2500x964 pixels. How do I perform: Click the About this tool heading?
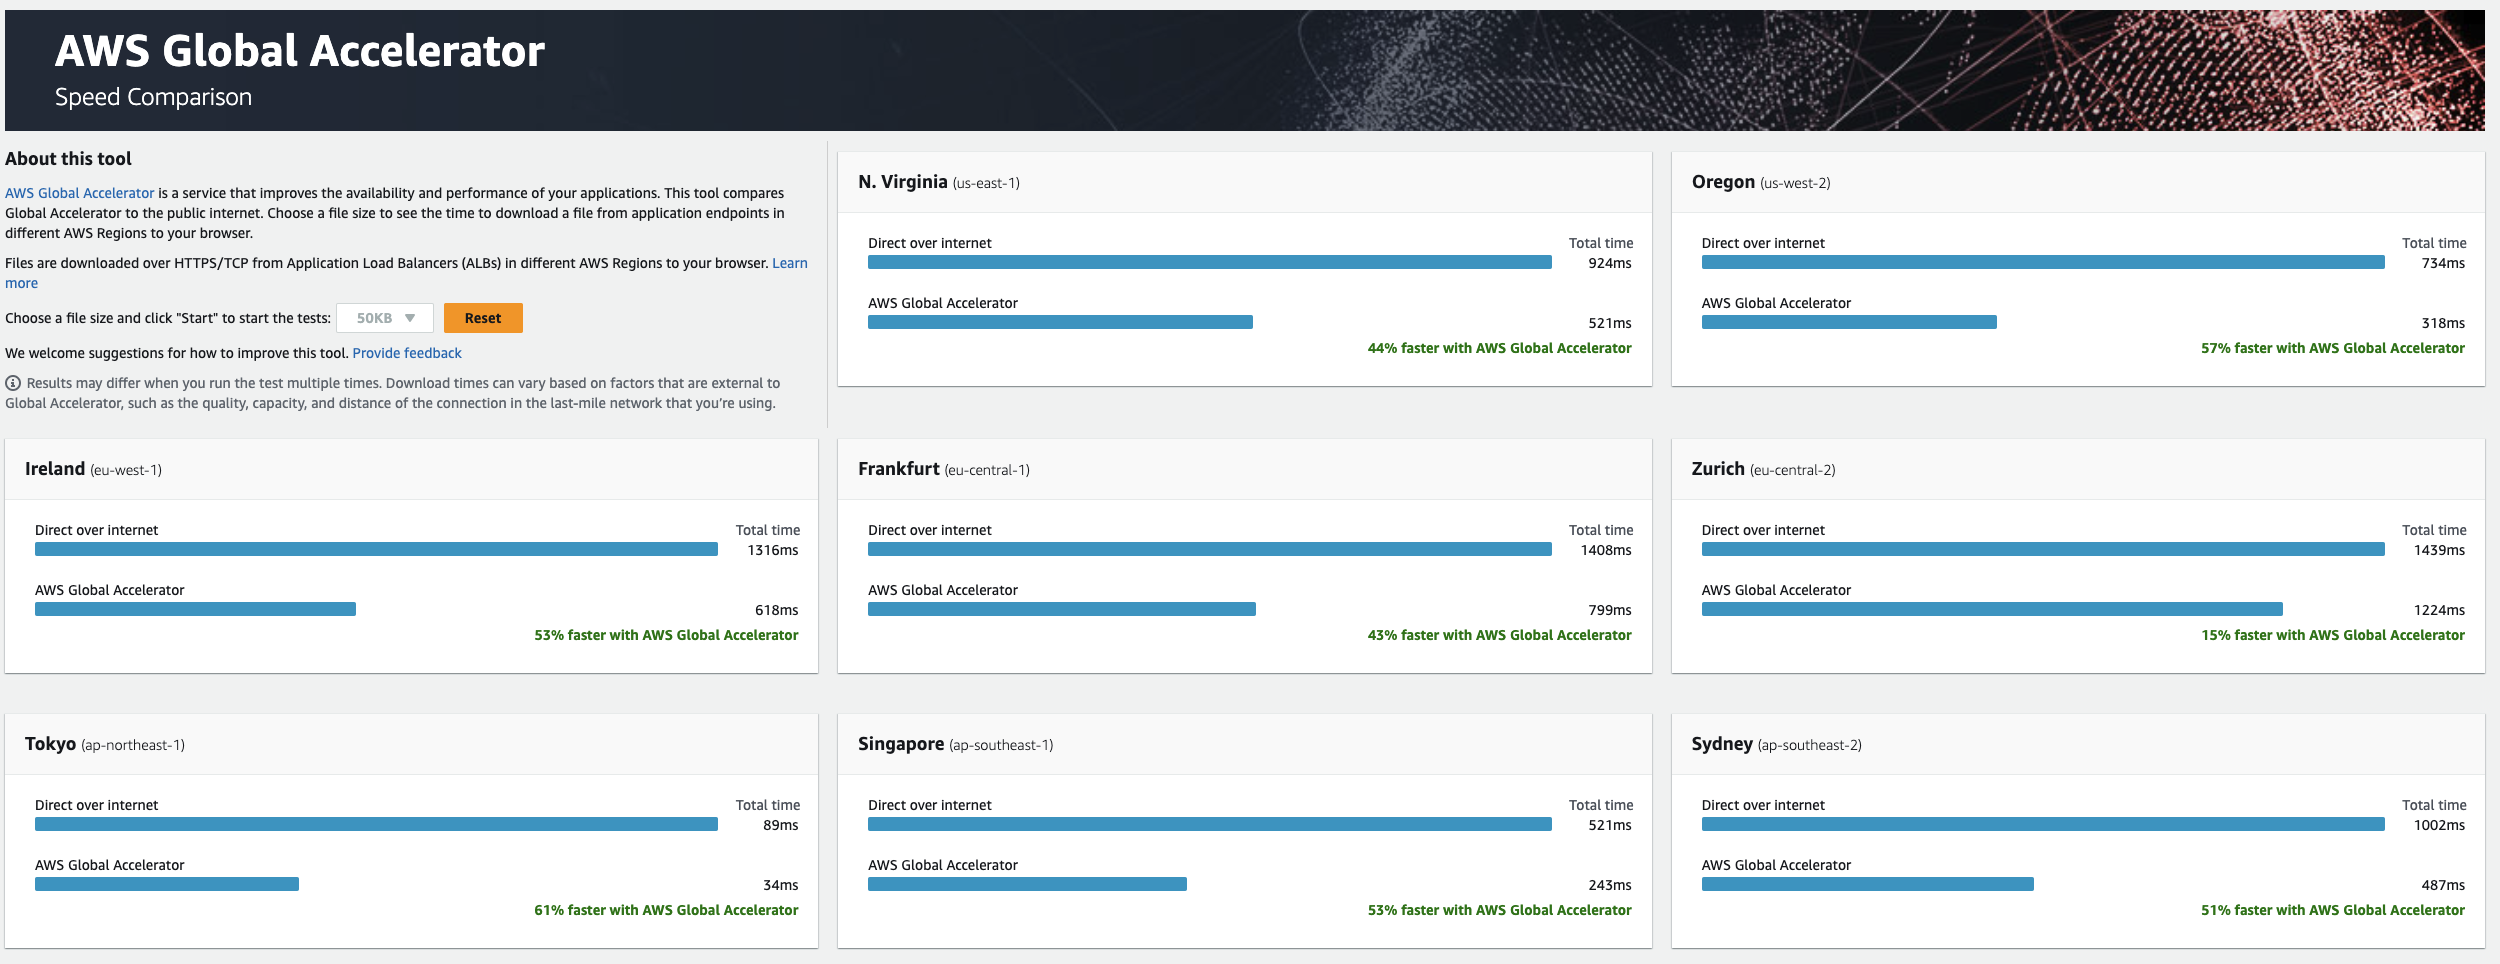[68, 158]
